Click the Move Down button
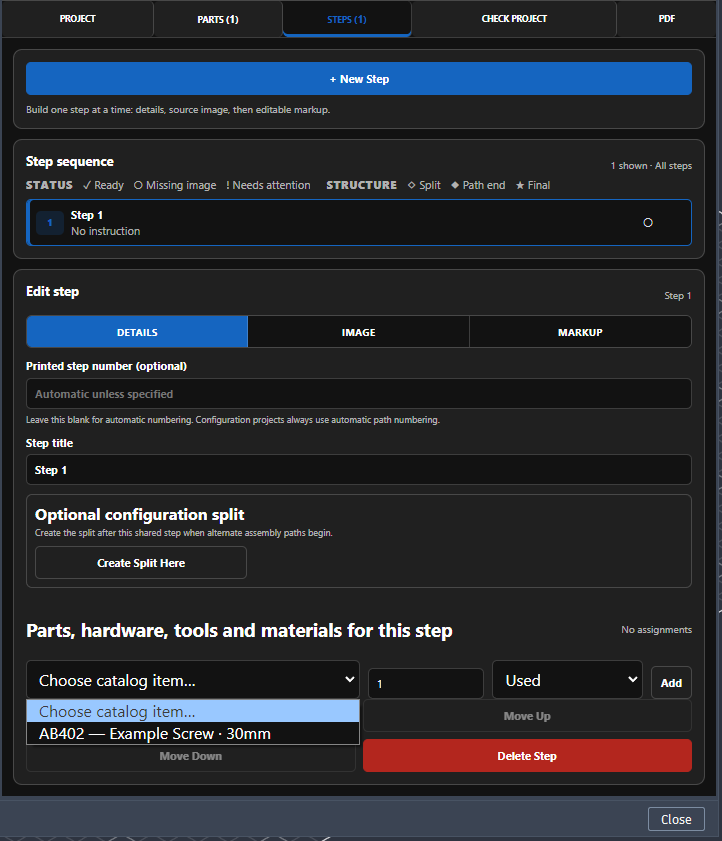This screenshot has height=841, width=722. [191, 756]
